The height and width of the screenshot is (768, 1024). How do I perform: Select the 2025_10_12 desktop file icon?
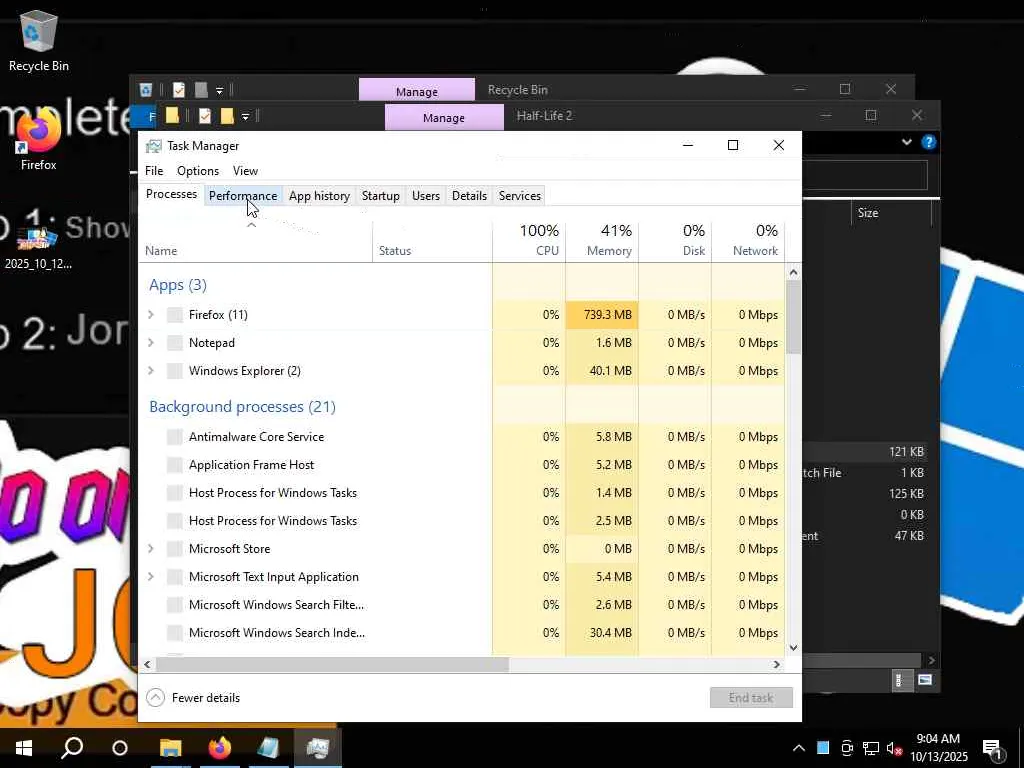tap(38, 247)
